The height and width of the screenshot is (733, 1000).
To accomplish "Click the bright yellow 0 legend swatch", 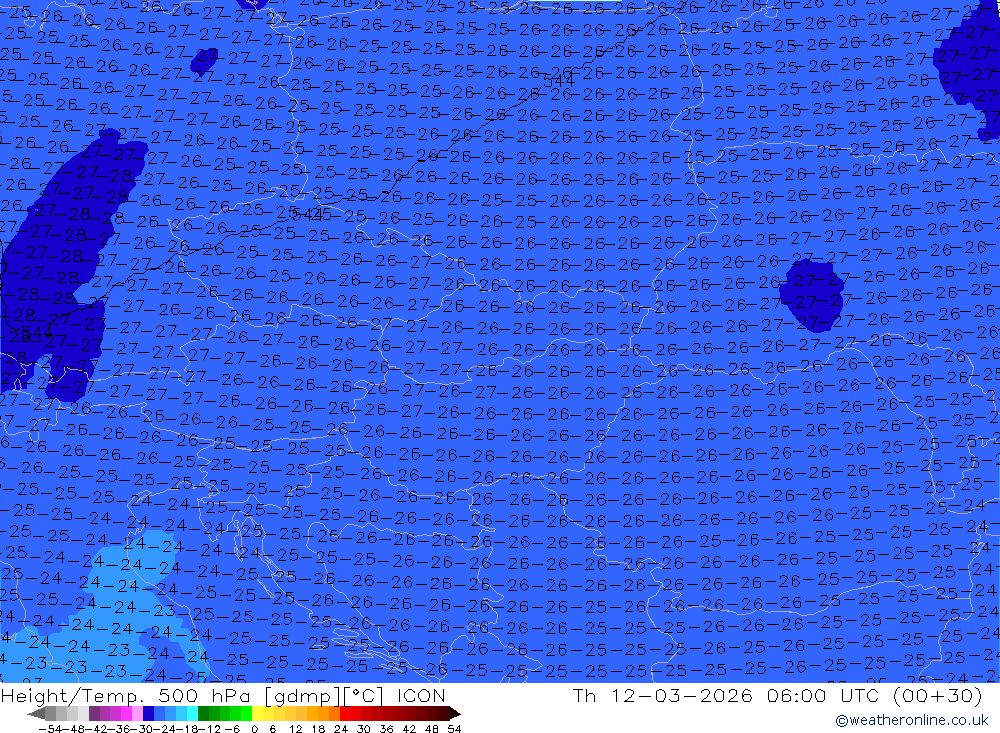I will coord(257,713).
